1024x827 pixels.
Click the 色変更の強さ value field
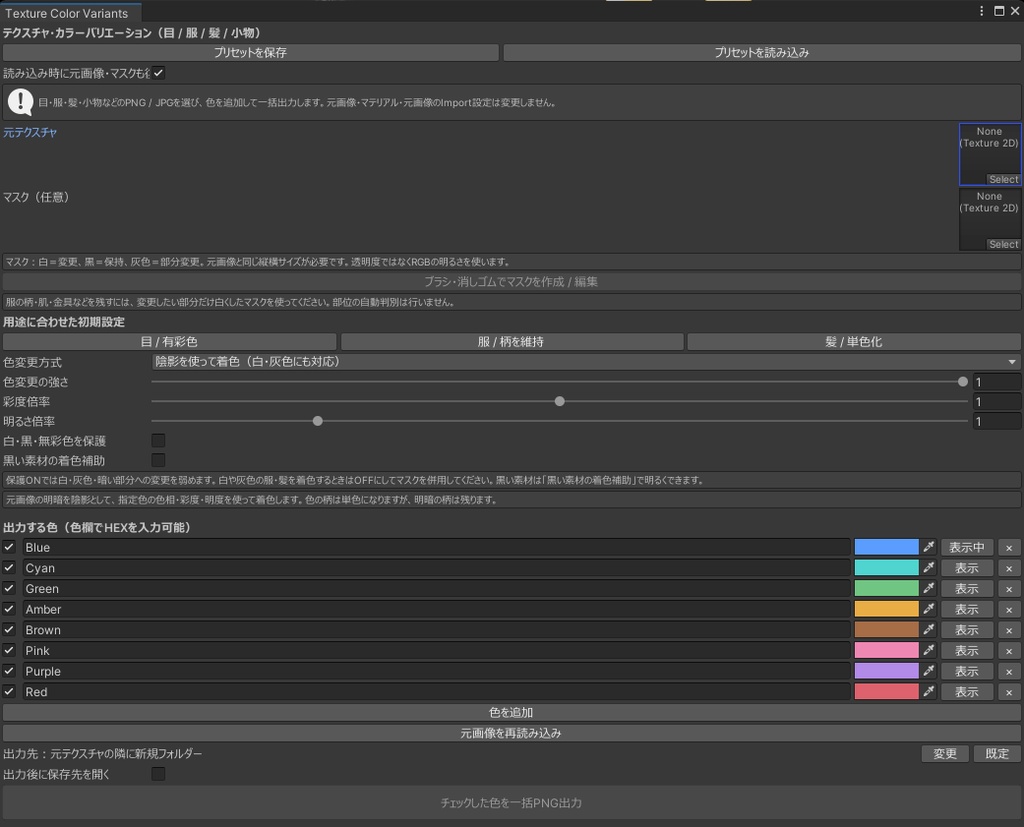[997, 381]
